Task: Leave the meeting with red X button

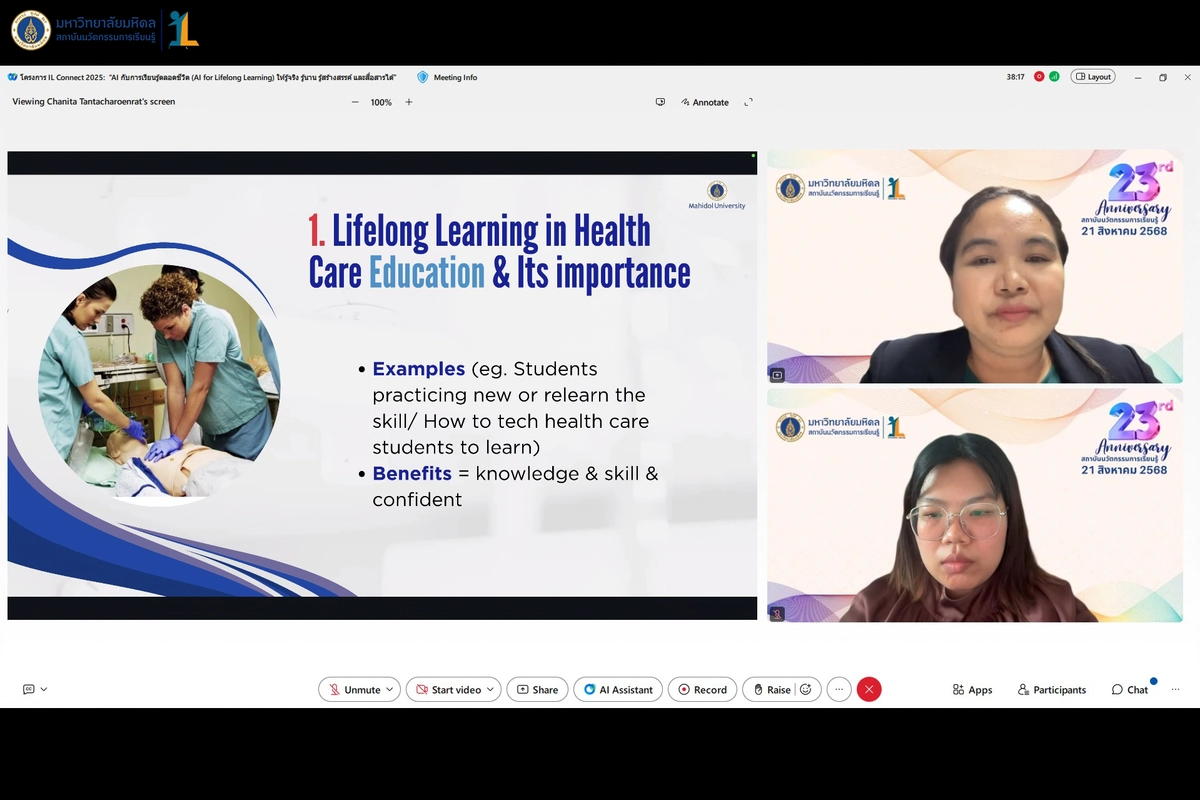Action: [x=869, y=689]
